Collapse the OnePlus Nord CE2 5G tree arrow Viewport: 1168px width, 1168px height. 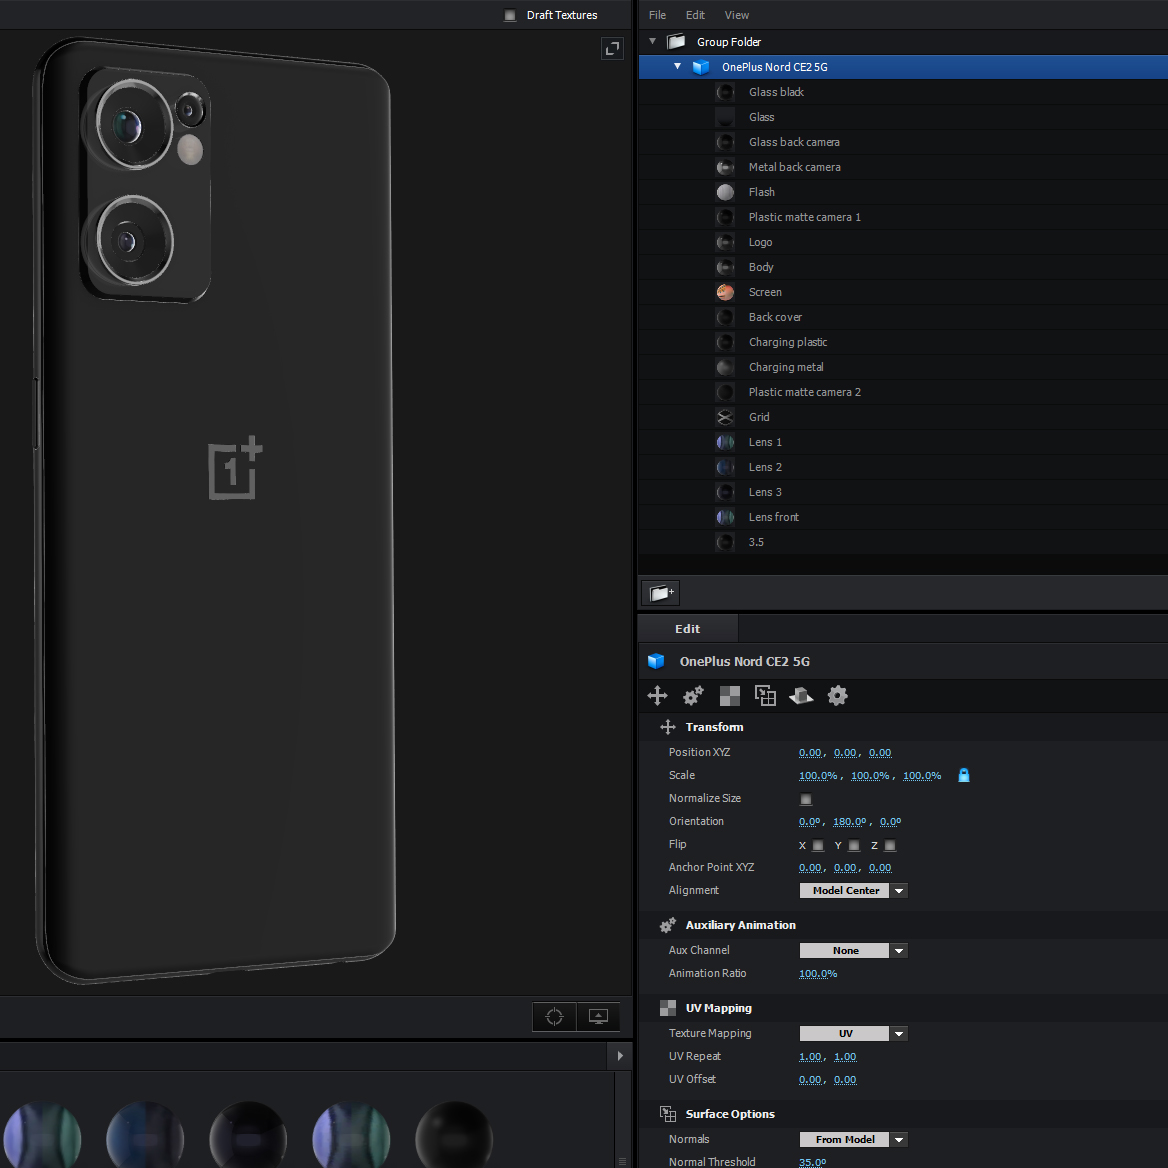point(677,66)
